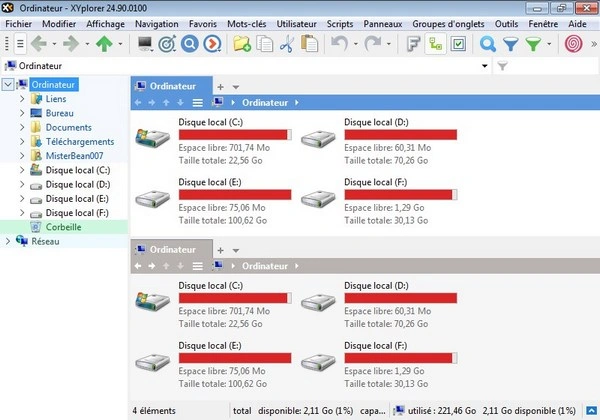Collapse the Ordinateur tree node
The image size is (600, 420).
pos(9,85)
